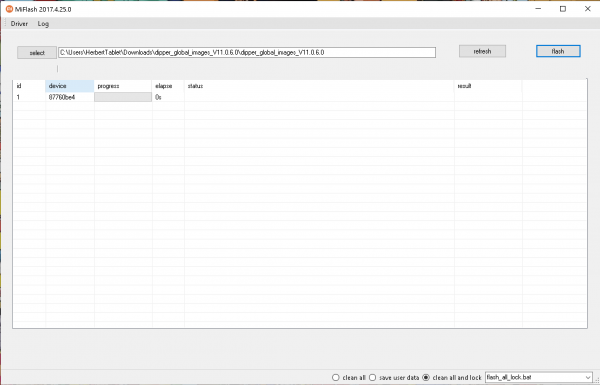Click the select folder button
Image resolution: width=600 pixels, height=385 pixels.
37,53
